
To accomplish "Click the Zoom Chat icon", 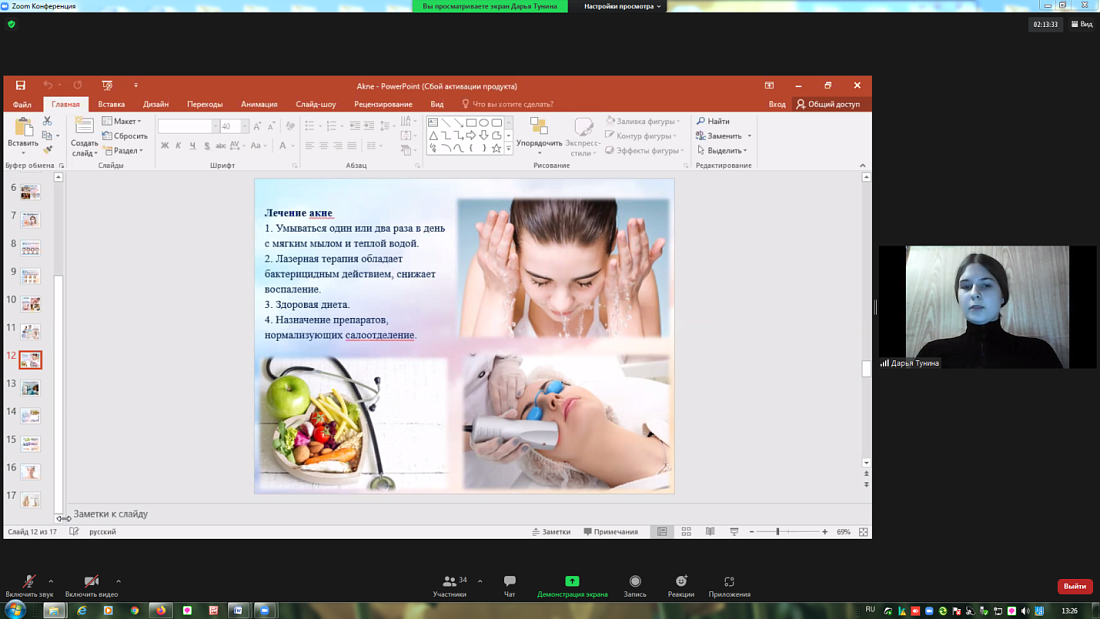I will tap(509, 582).
